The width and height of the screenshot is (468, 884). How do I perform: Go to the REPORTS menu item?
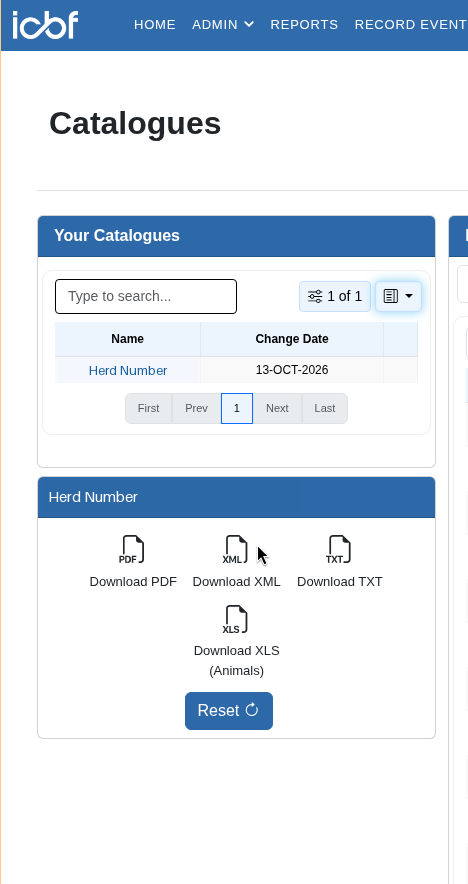tap(304, 25)
